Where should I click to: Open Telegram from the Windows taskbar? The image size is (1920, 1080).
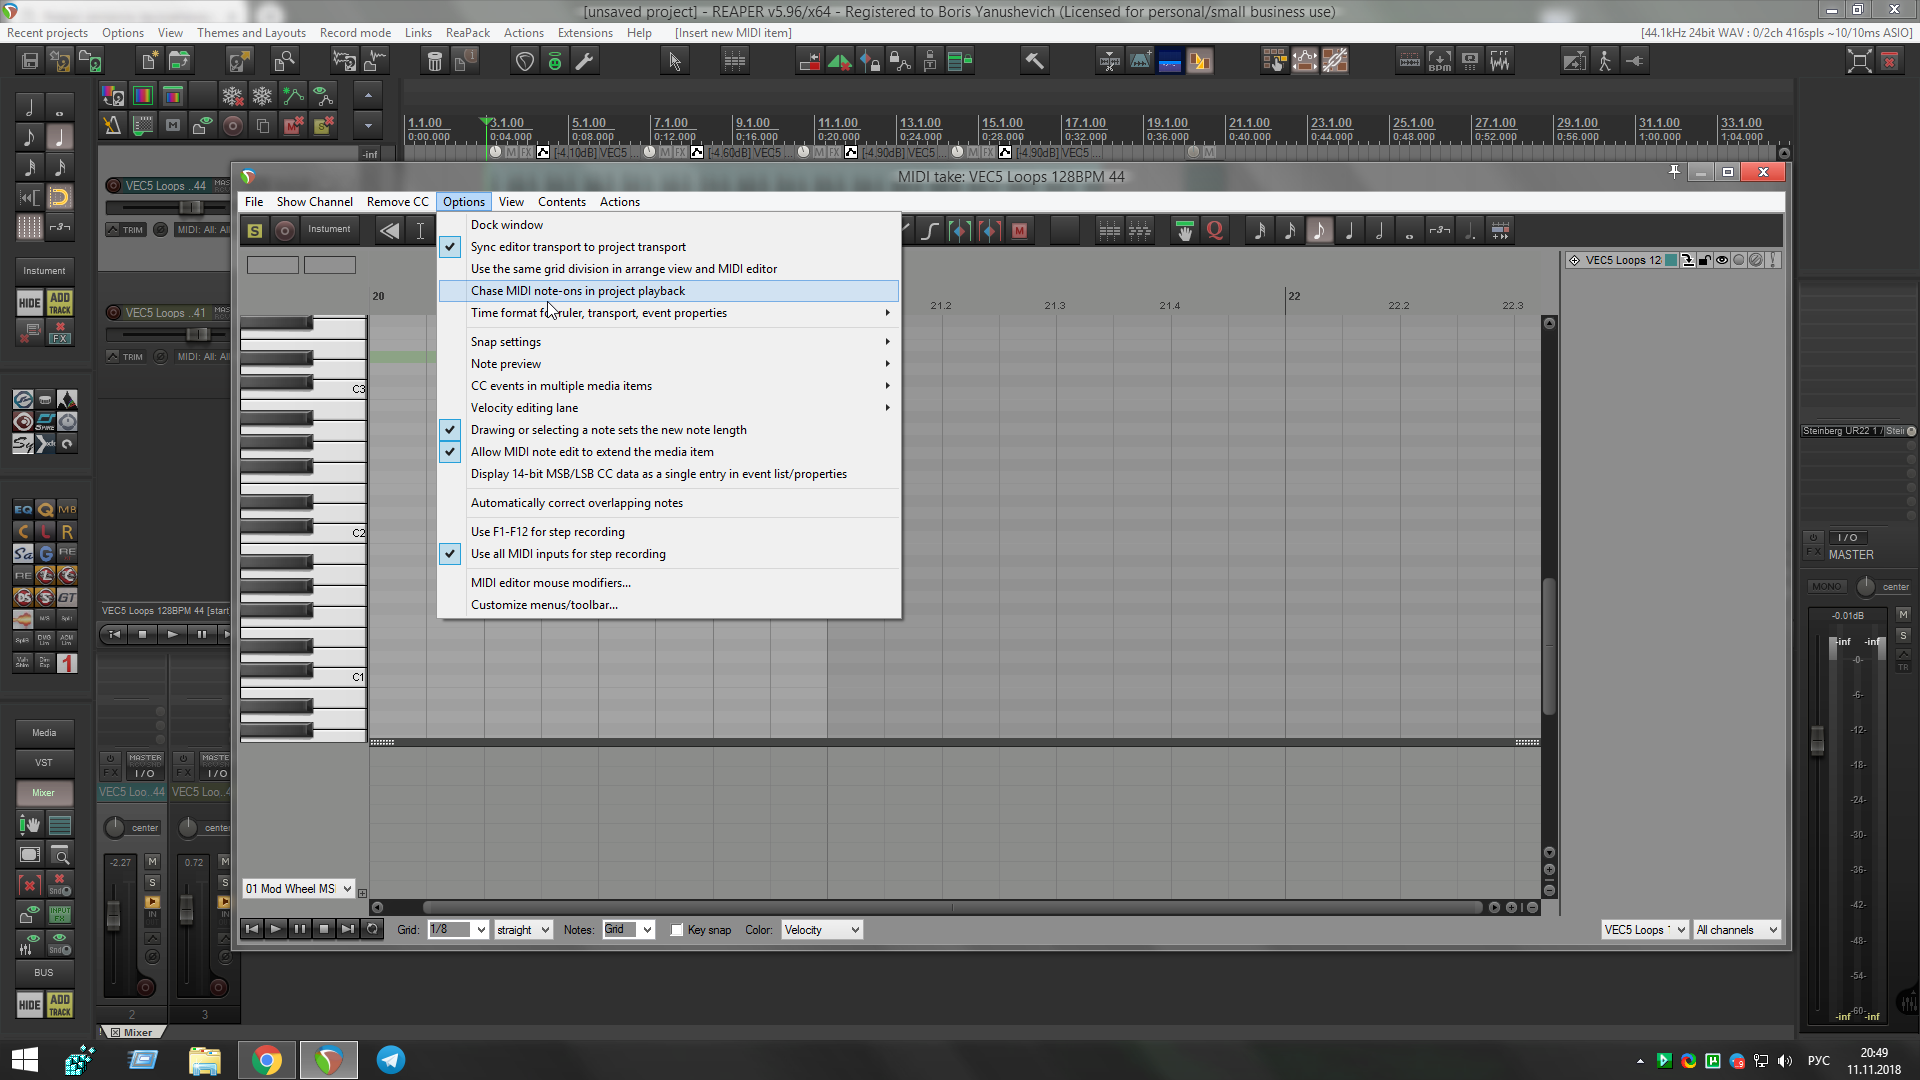(390, 1060)
